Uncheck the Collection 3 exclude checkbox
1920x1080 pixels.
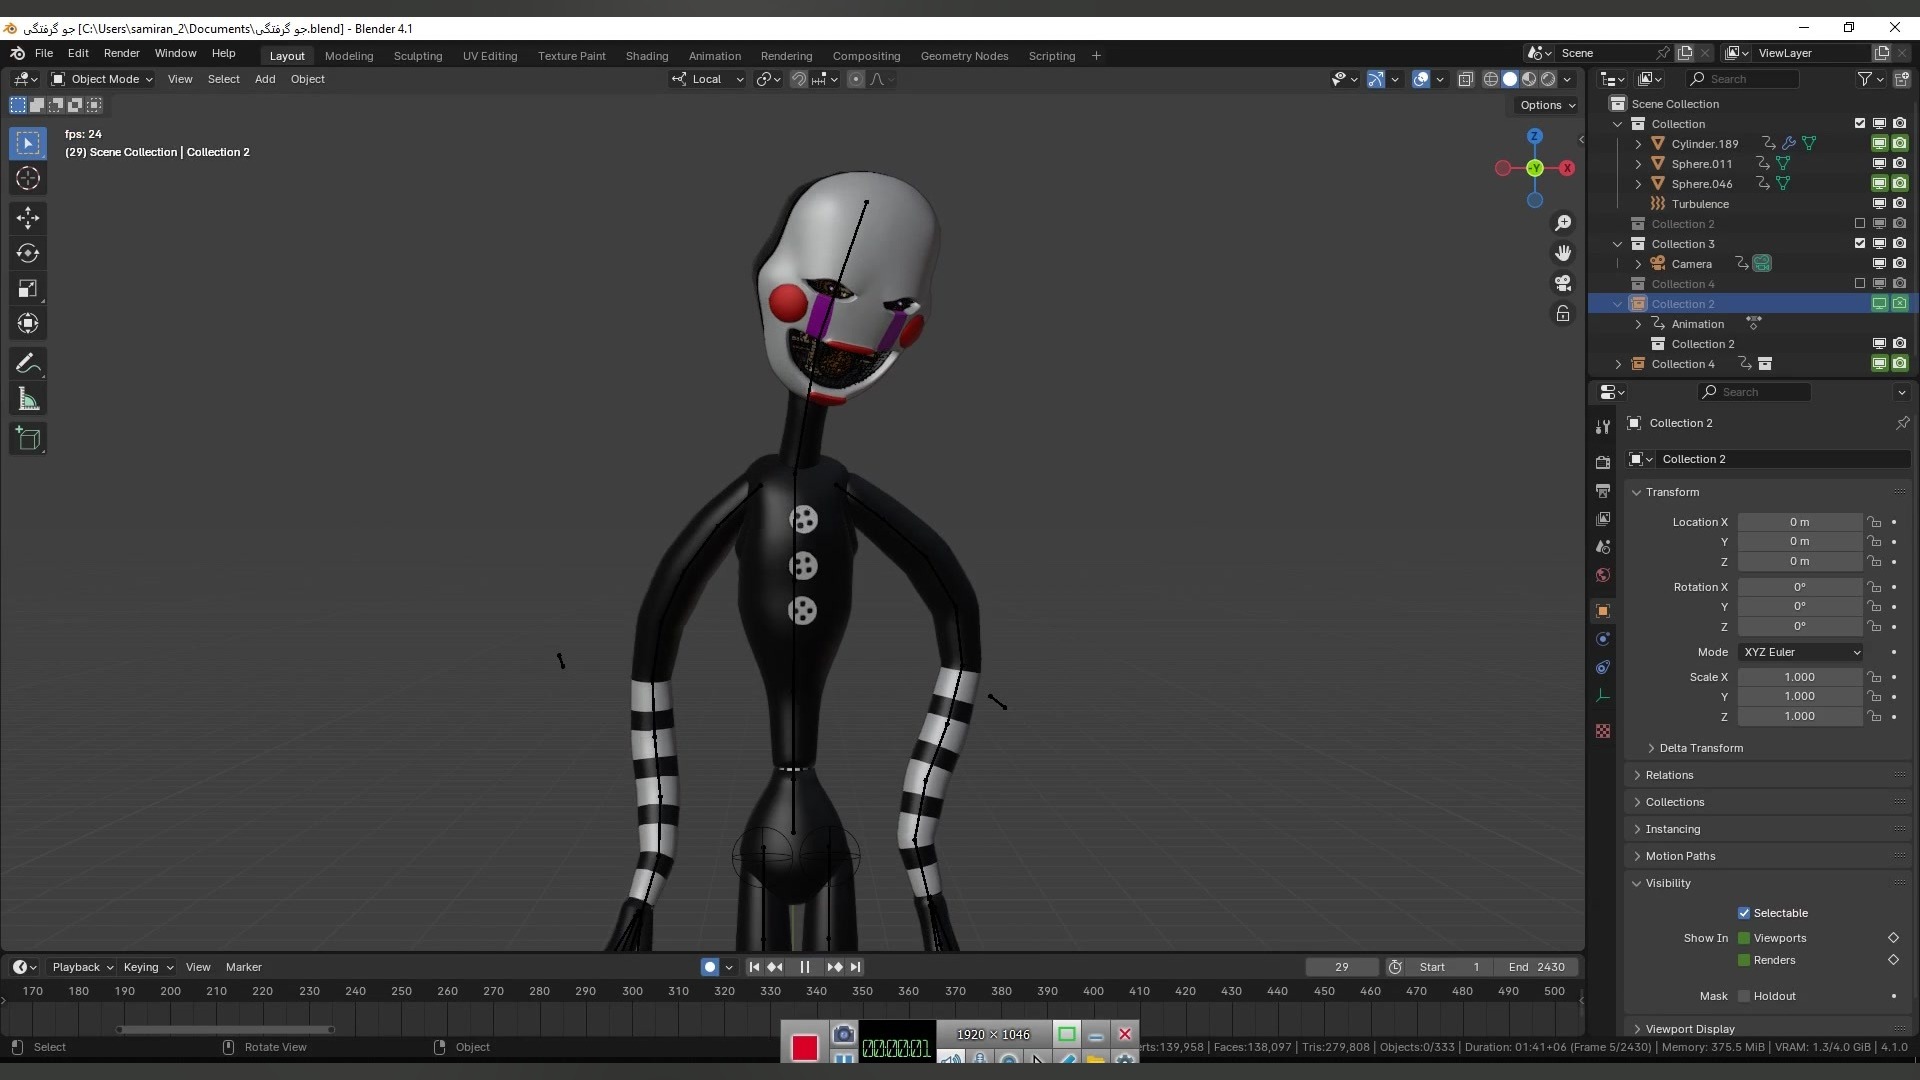click(x=1860, y=244)
